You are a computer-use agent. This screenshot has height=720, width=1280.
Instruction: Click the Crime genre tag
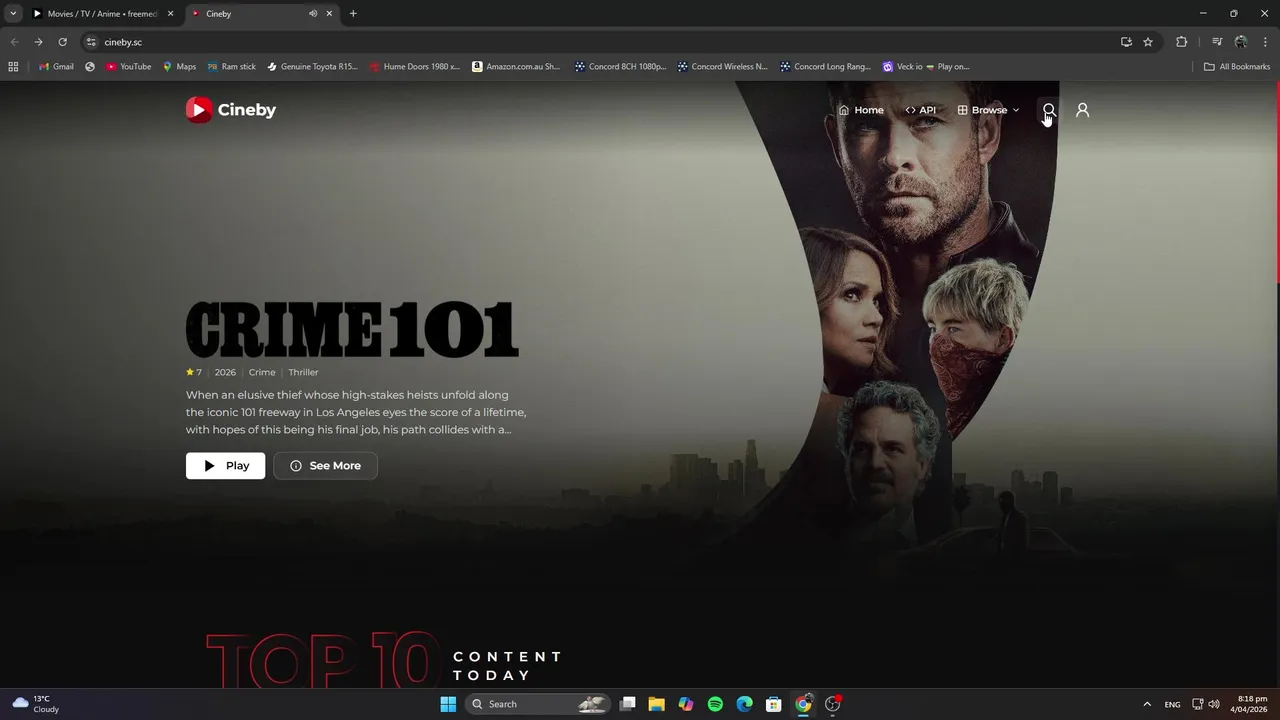(262, 372)
